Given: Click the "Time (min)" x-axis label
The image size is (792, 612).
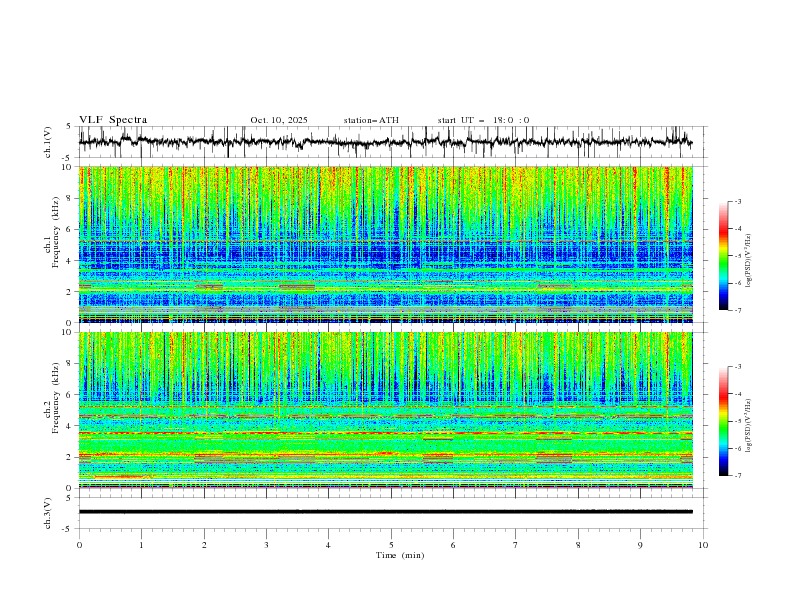Looking at the screenshot, I should click(x=400, y=555).
